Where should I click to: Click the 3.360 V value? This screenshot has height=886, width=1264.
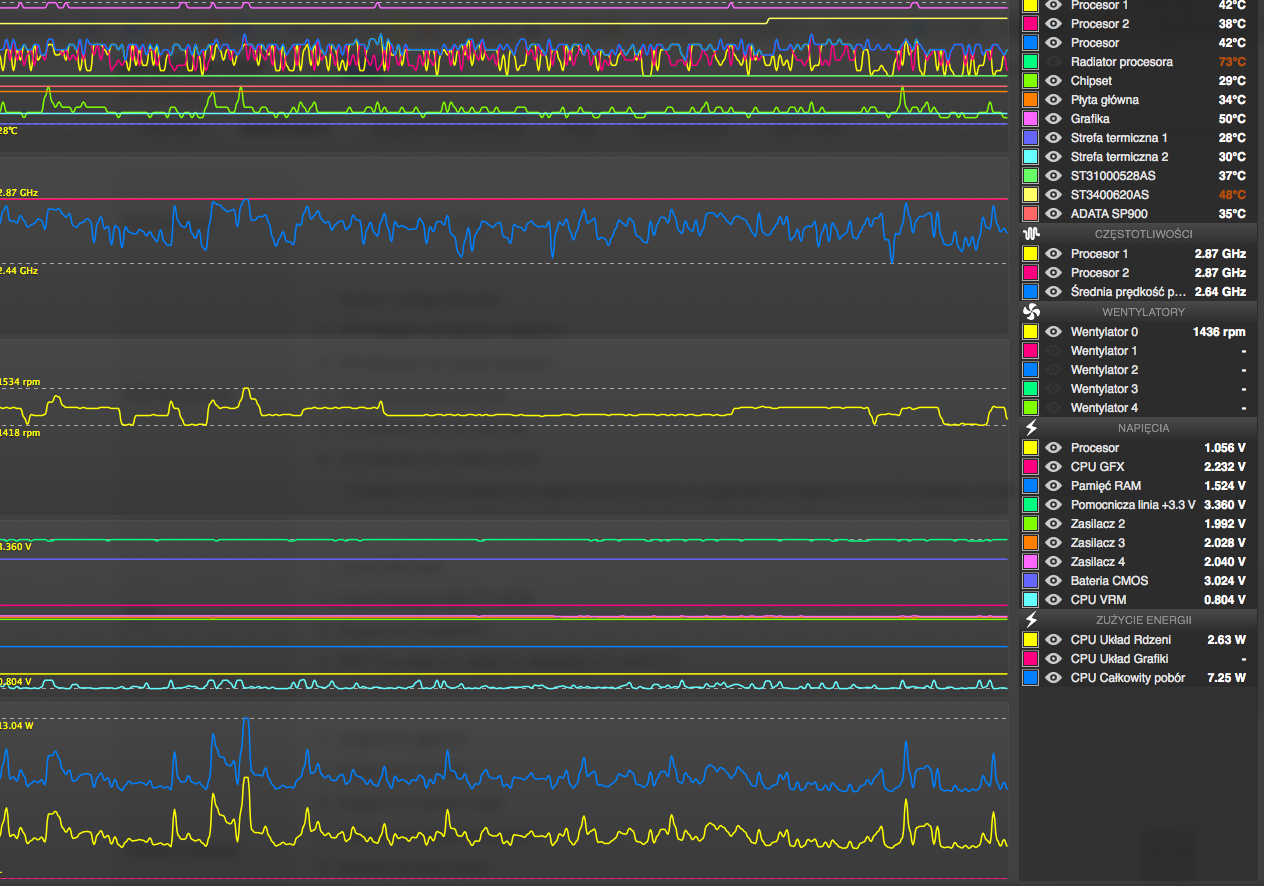point(1225,505)
